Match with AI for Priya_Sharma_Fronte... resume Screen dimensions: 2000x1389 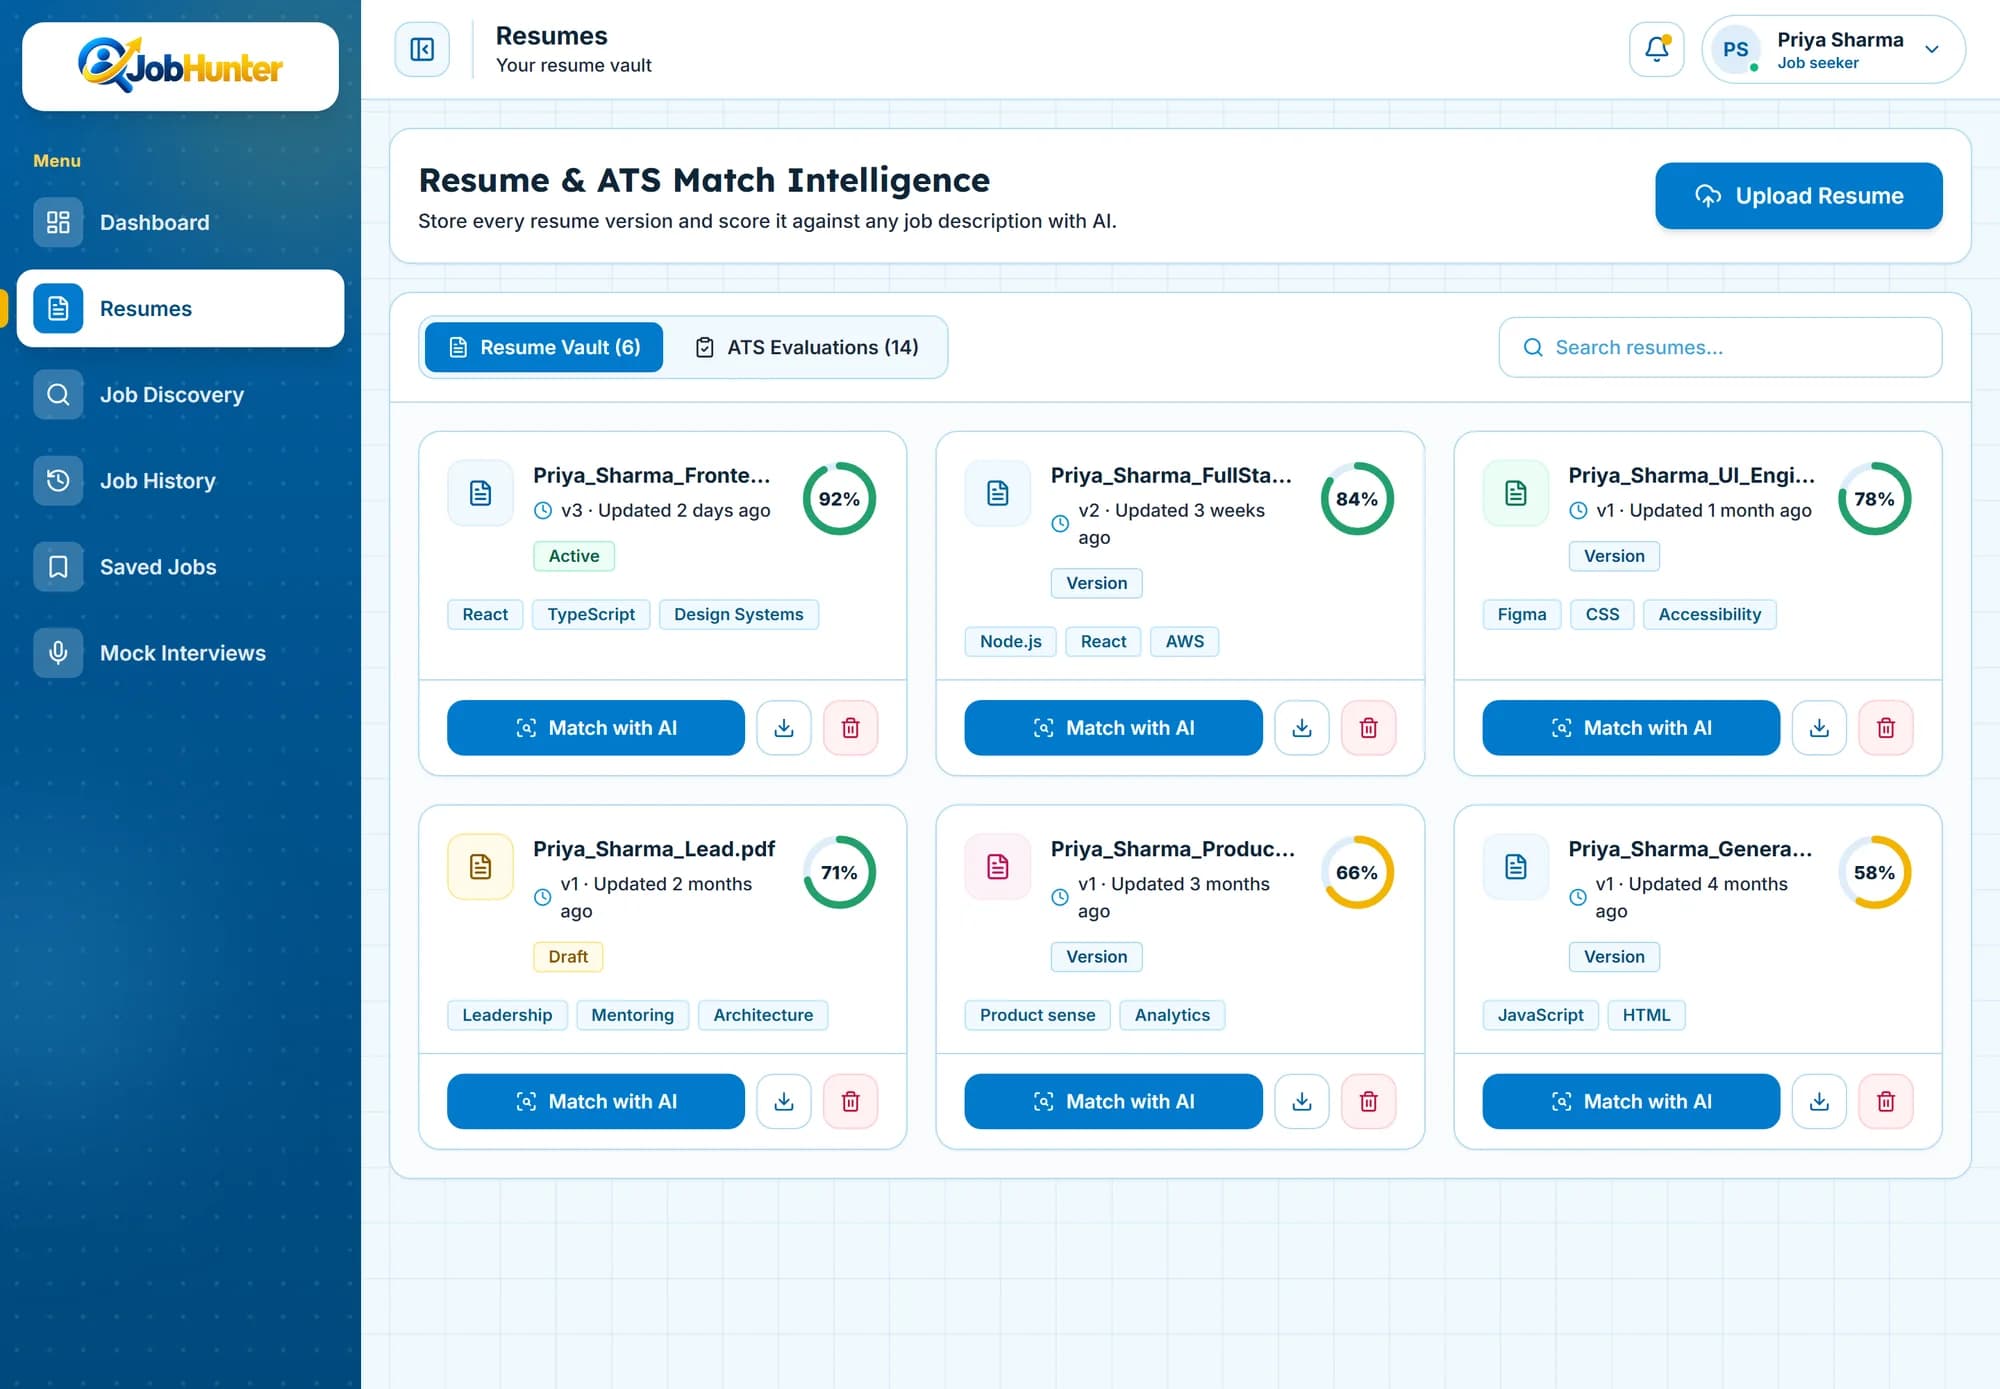[x=596, y=728]
